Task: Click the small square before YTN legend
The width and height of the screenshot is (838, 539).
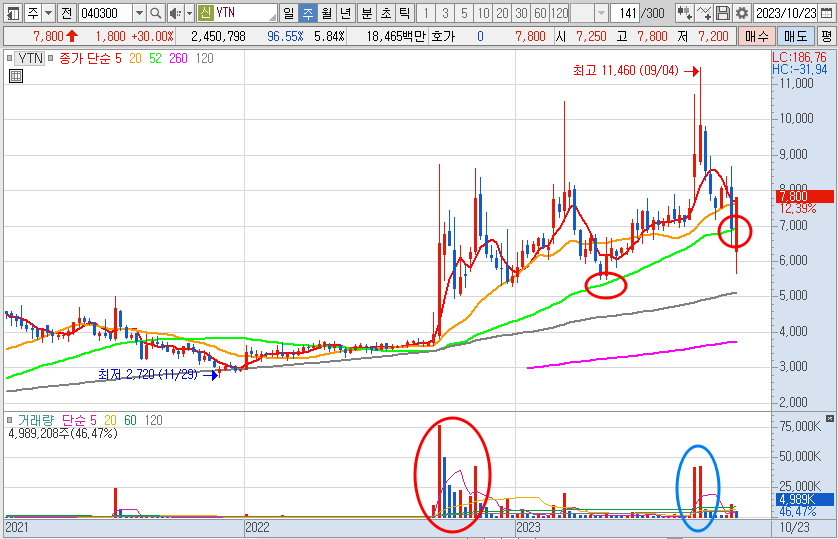Action: 10,58
